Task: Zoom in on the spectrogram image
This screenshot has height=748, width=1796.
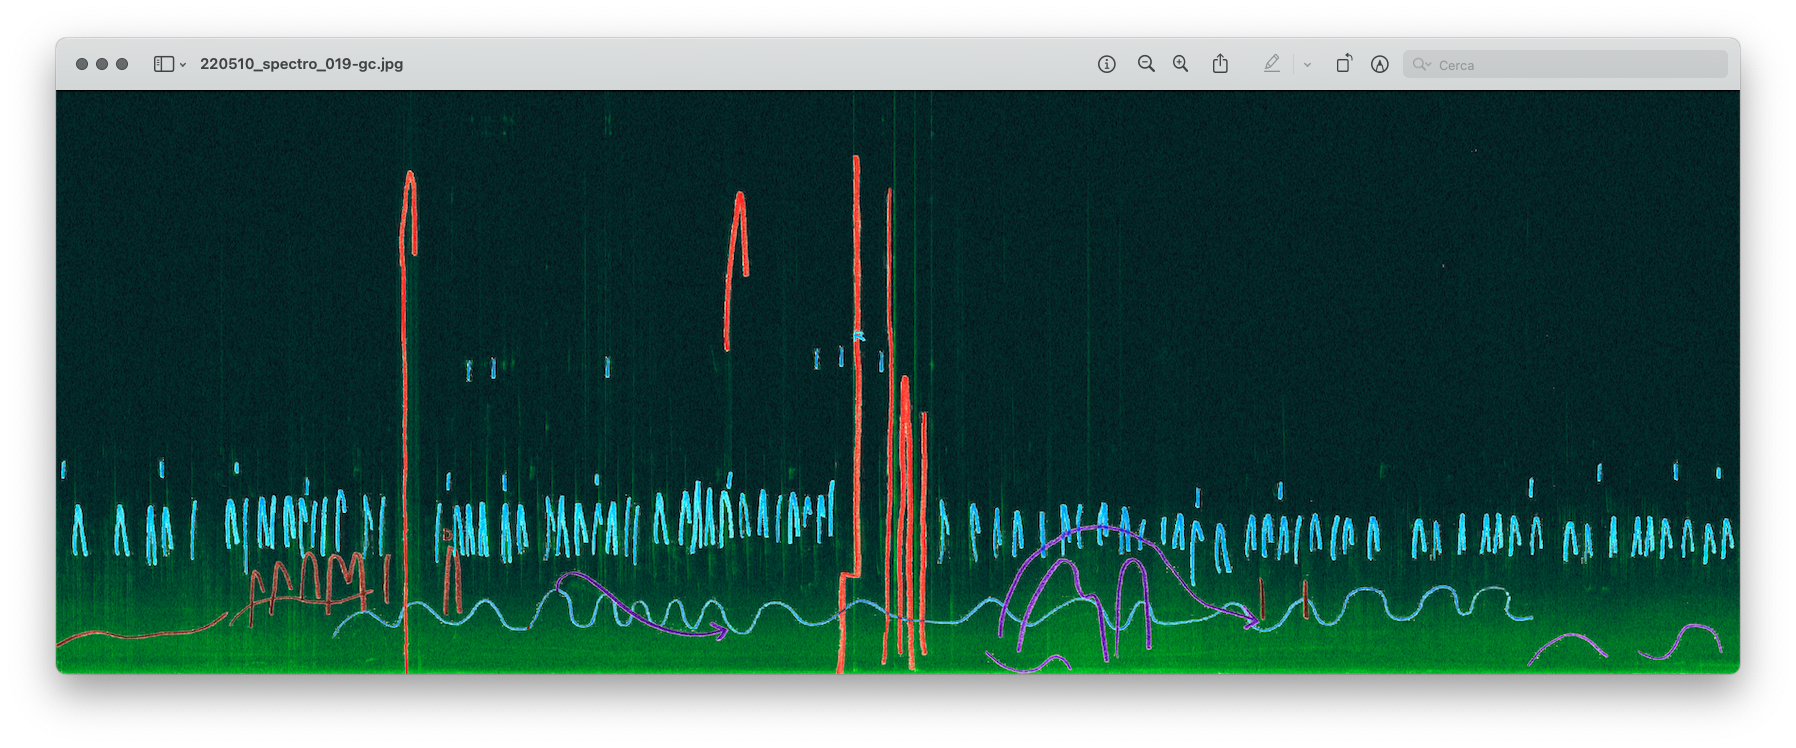Action: click(x=1181, y=64)
